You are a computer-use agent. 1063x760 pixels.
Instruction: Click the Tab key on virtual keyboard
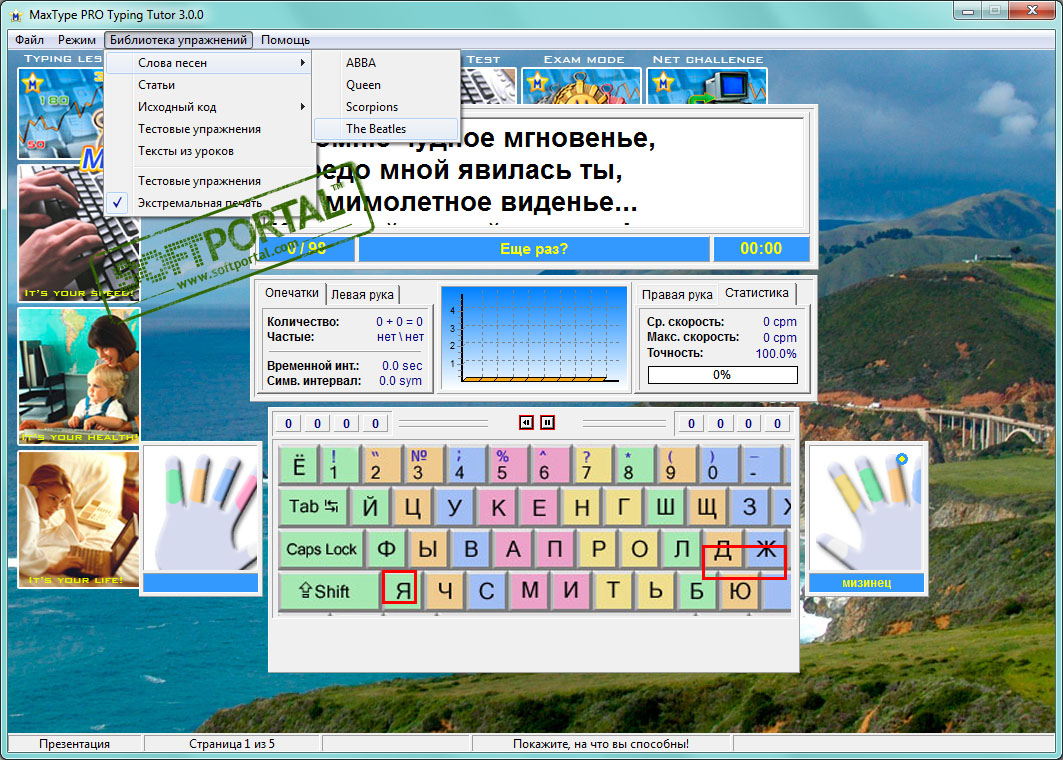[314, 506]
